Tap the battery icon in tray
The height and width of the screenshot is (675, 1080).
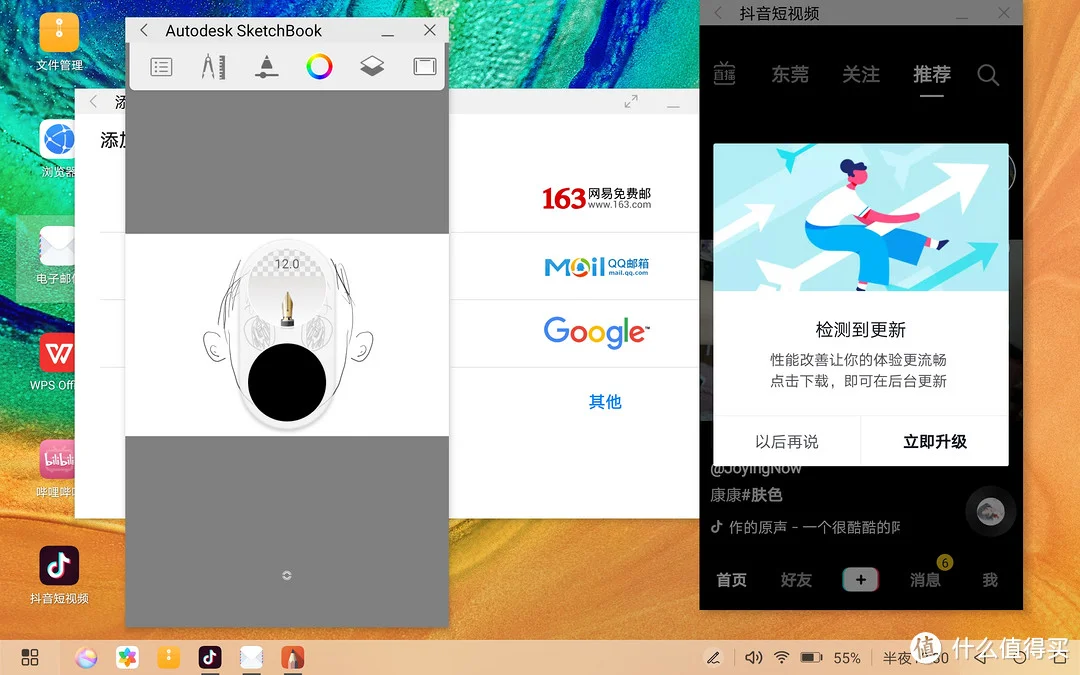point(811,658)
